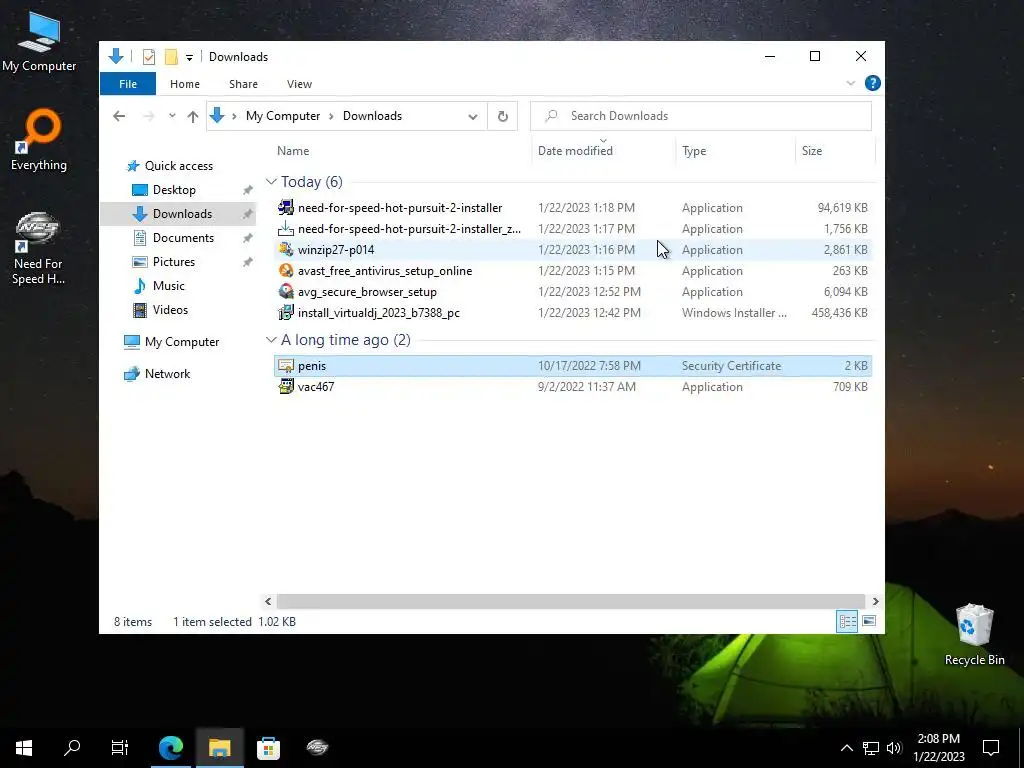This screenshot has height=768, width=1024.
Task: Open Task View on the taskbar
Action: 120,747
